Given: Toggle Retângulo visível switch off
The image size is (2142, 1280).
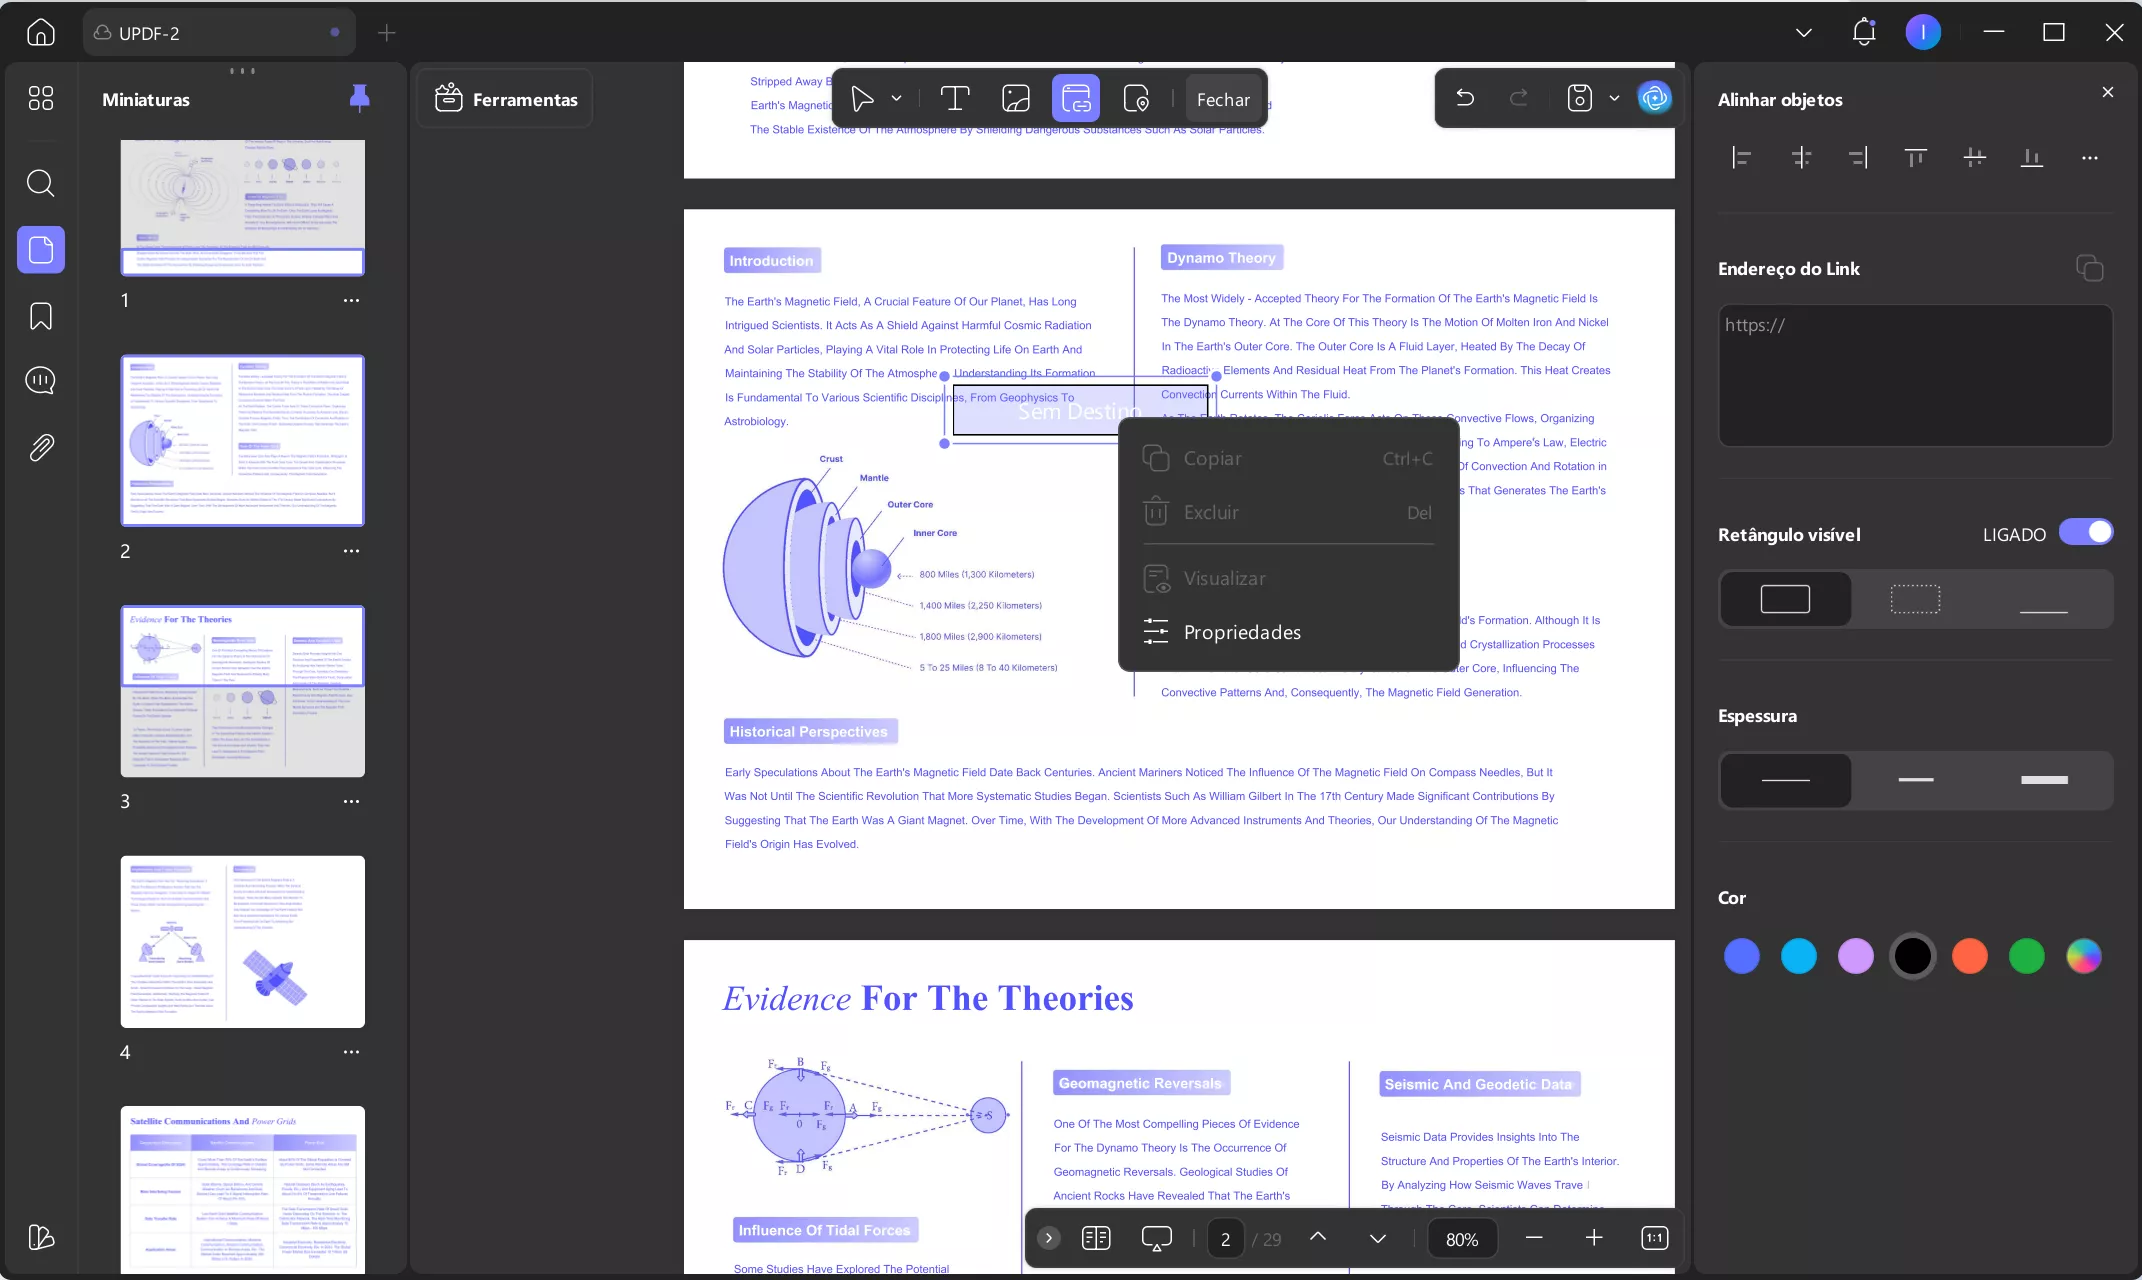Looking at the screenshot, I should (x=2086, y=533).
